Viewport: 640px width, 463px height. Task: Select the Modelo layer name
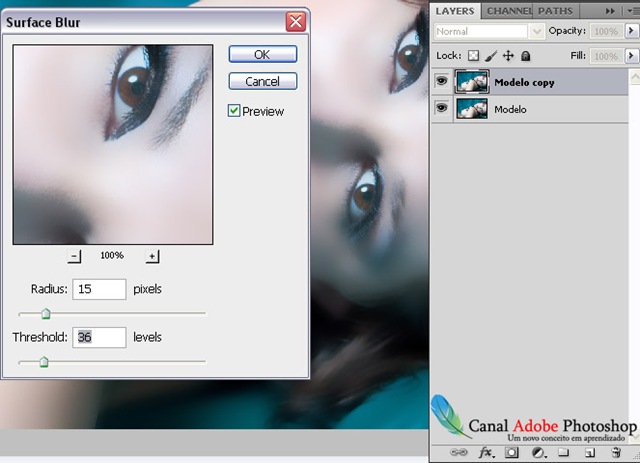[x=510, y=109]
